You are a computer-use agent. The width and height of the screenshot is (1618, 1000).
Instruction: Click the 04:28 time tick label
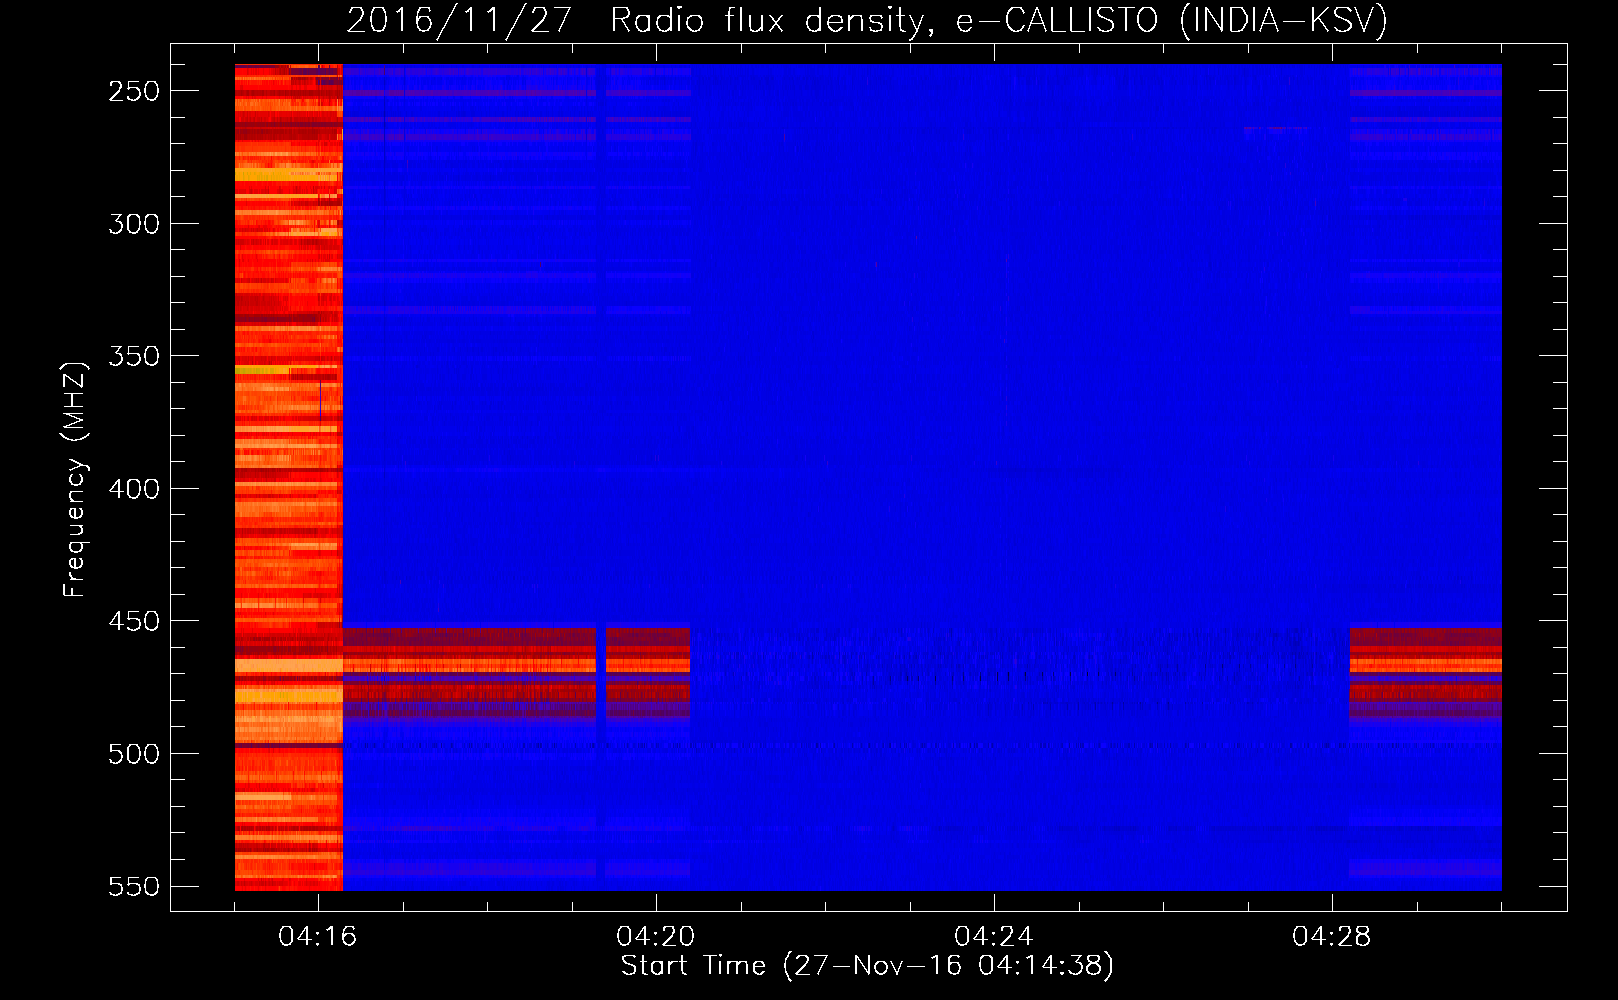[x=1332, y=937]
